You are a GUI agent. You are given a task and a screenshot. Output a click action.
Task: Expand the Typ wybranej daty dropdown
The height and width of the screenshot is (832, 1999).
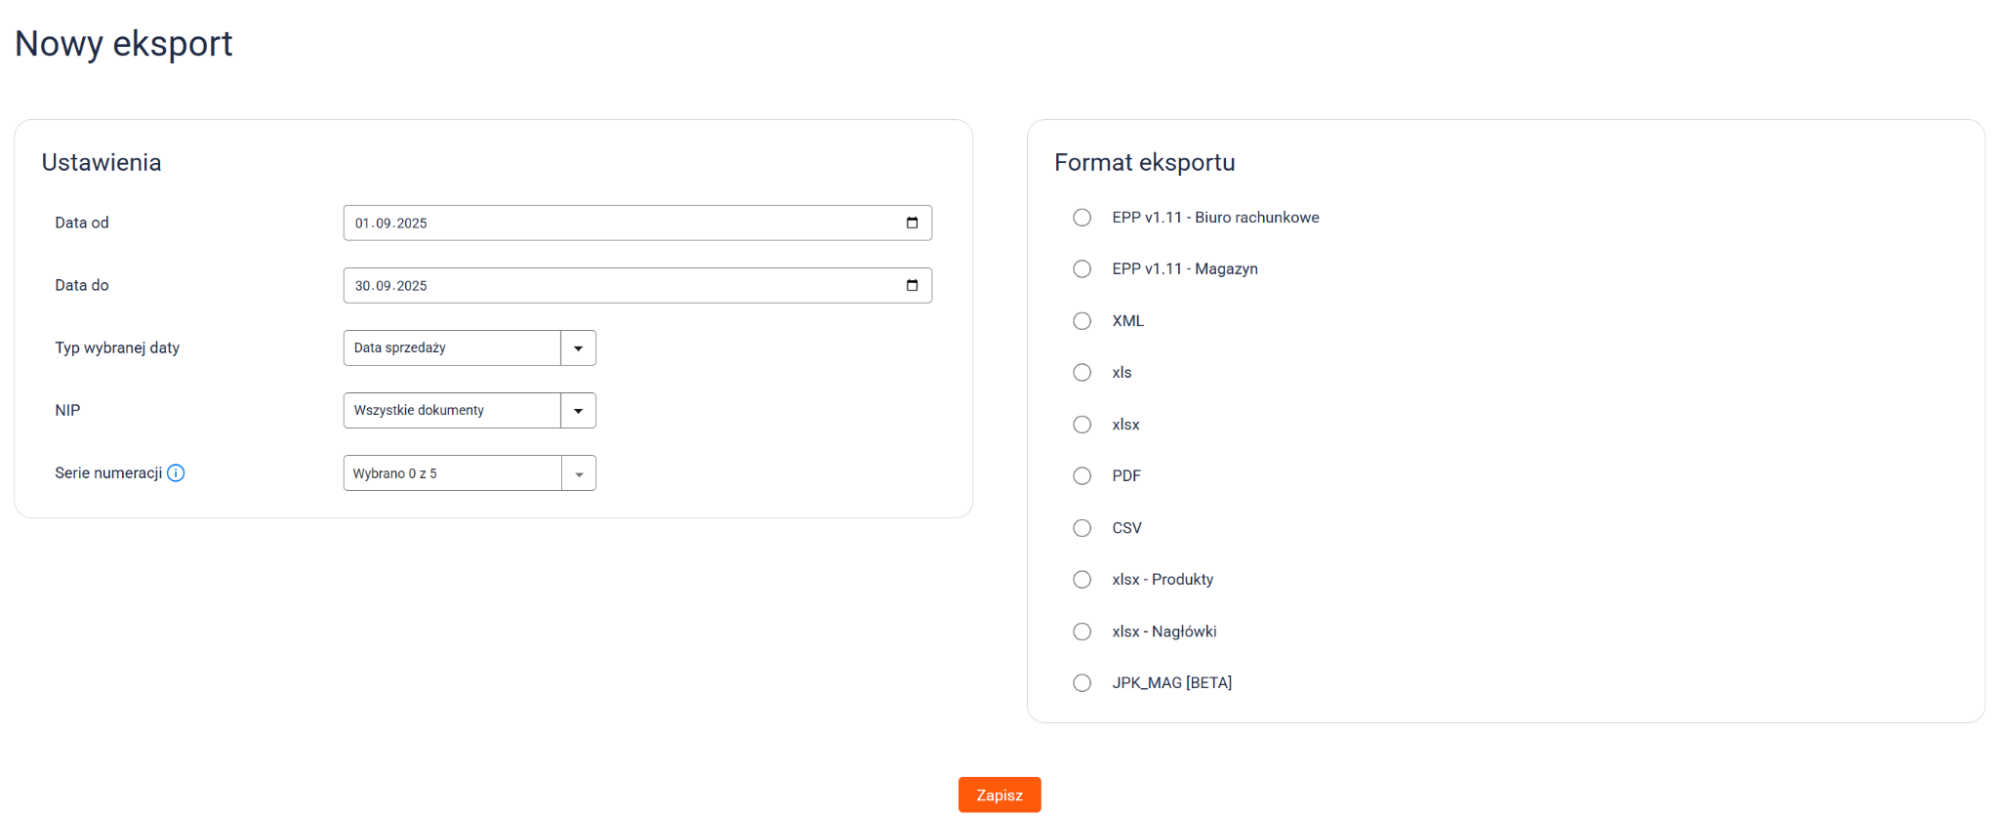pos(578,348)
